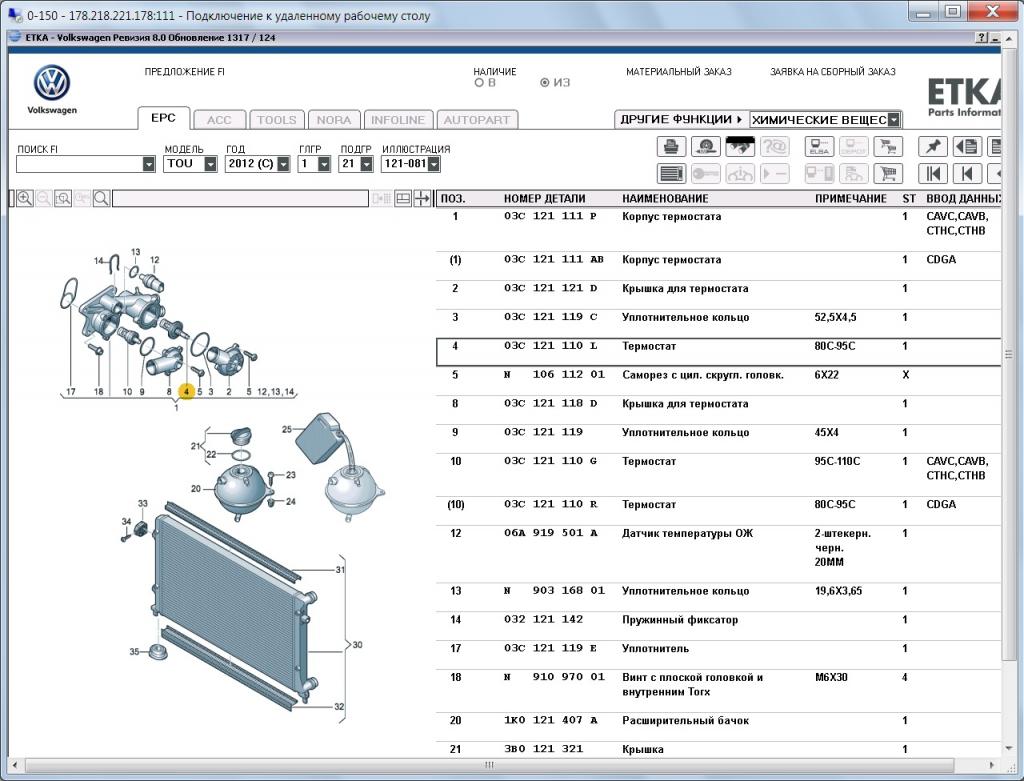Switch to the ACC tab

point(219,120)
